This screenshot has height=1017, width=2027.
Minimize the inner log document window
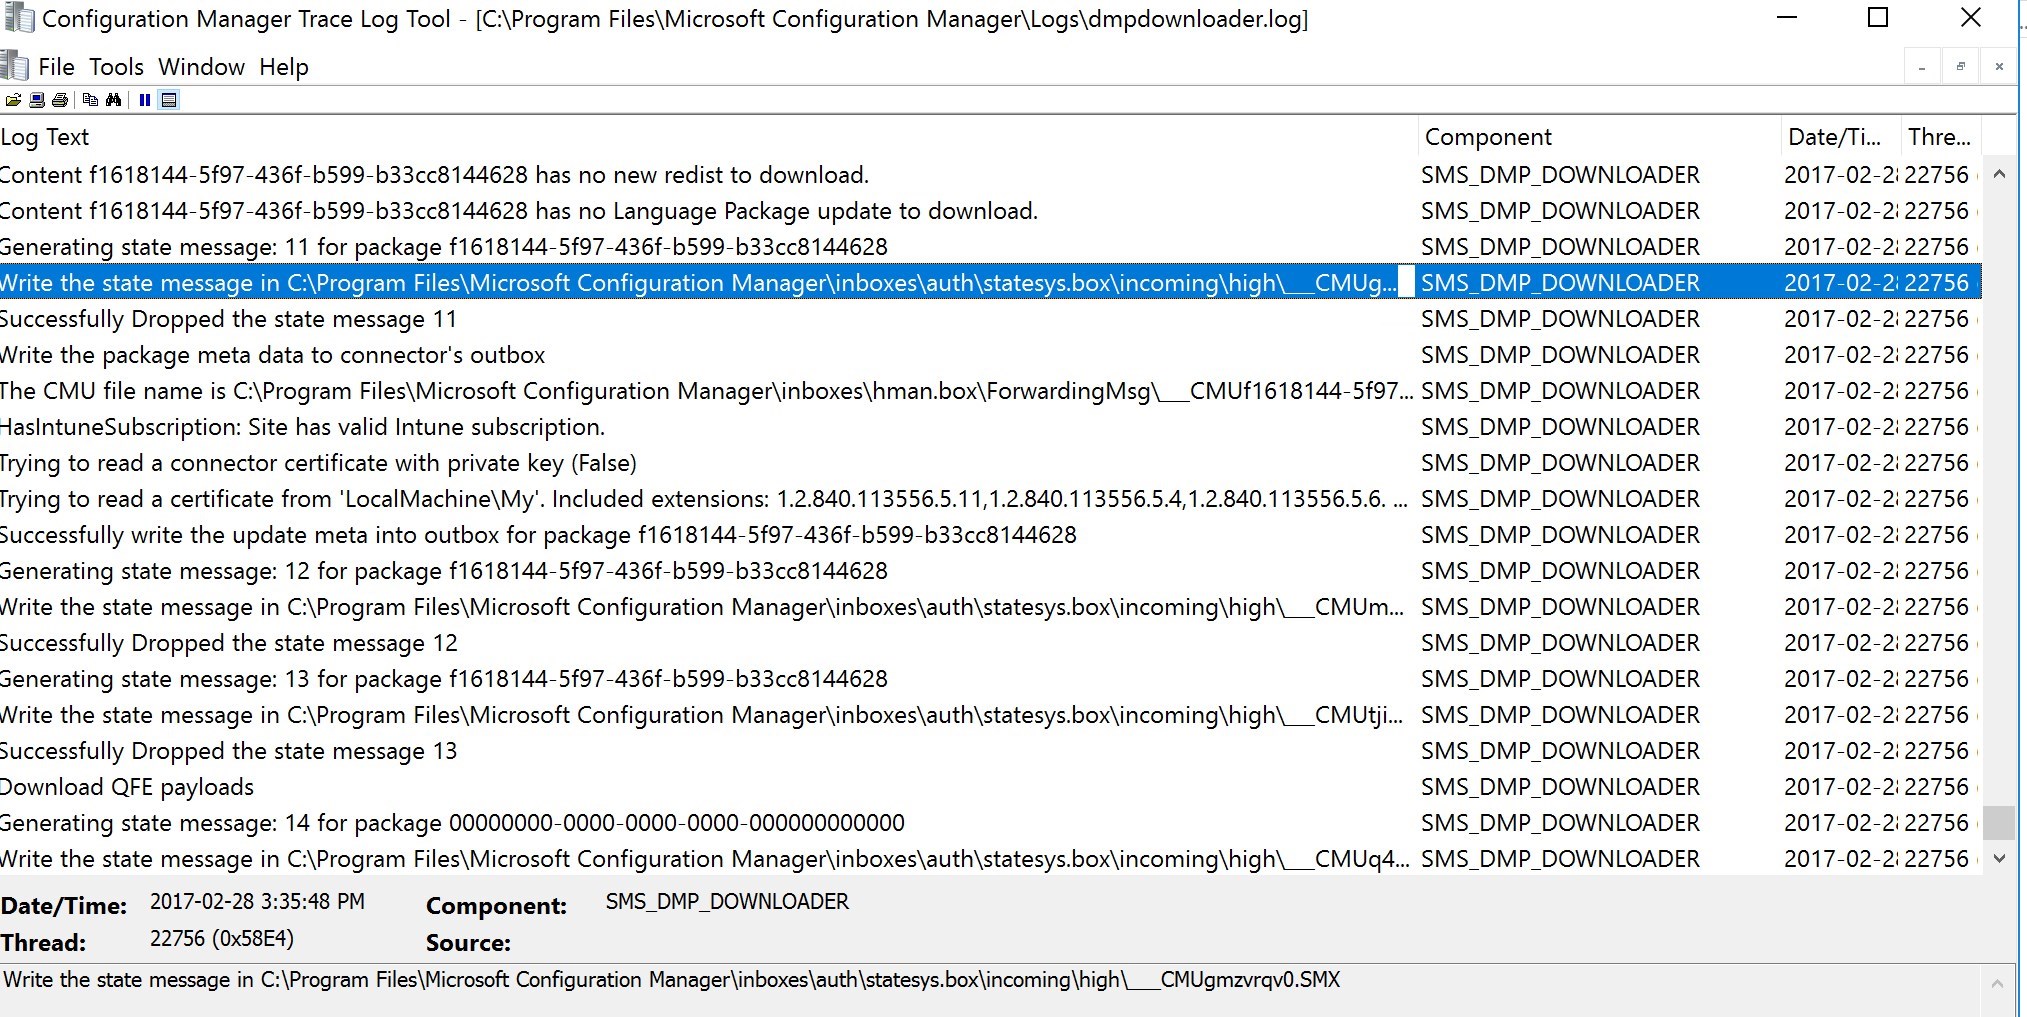tap(1922, 67)
